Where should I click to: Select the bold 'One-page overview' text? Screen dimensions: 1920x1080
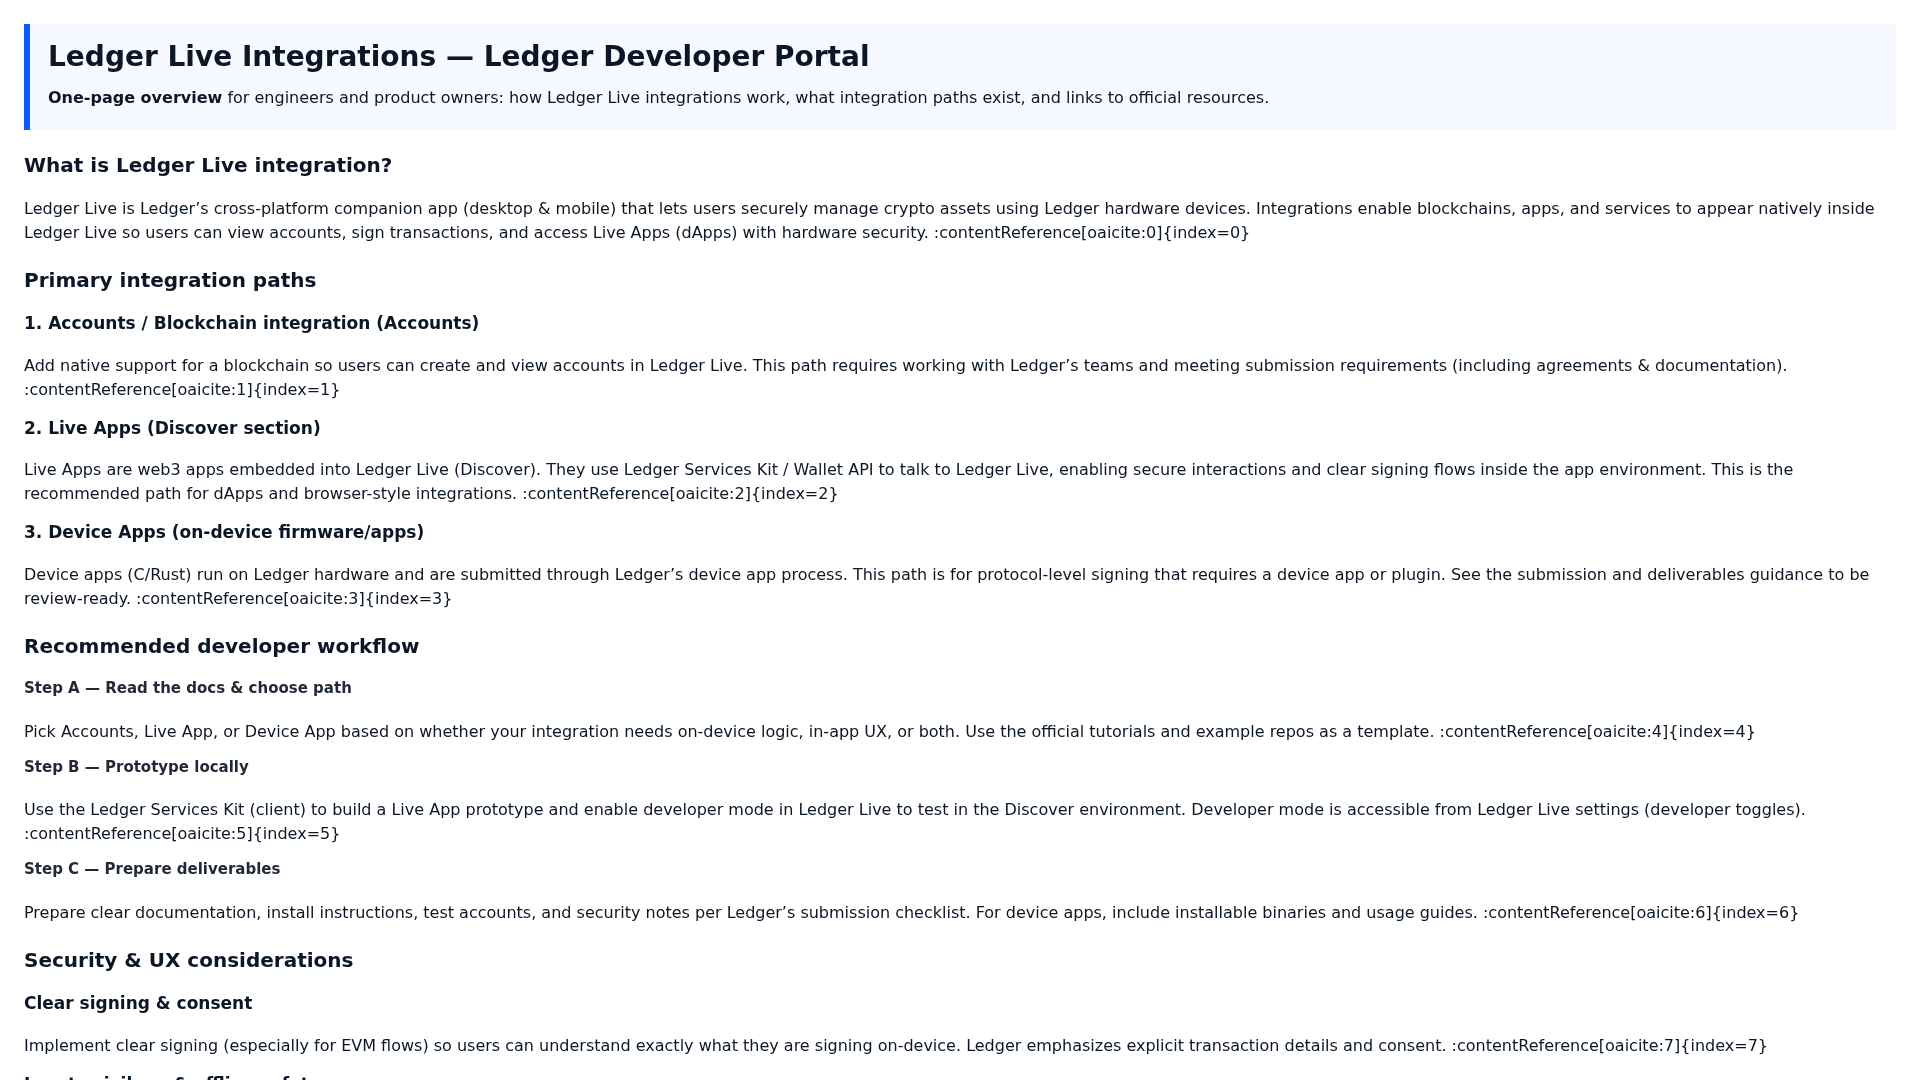tap(135, 98)
